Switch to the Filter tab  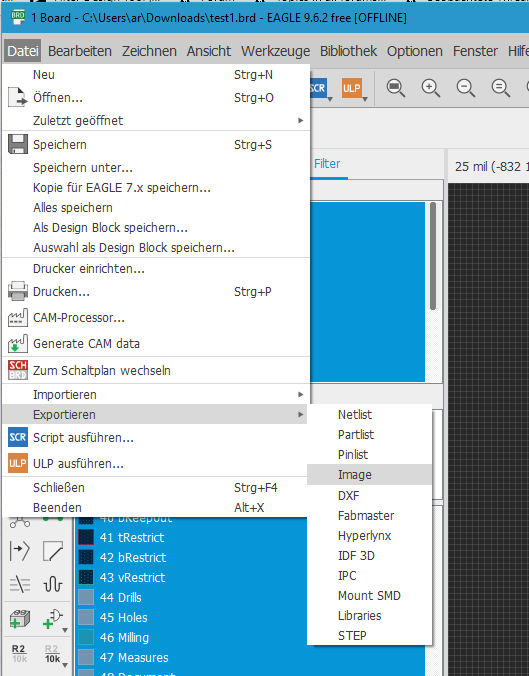(x=327, y=163)
